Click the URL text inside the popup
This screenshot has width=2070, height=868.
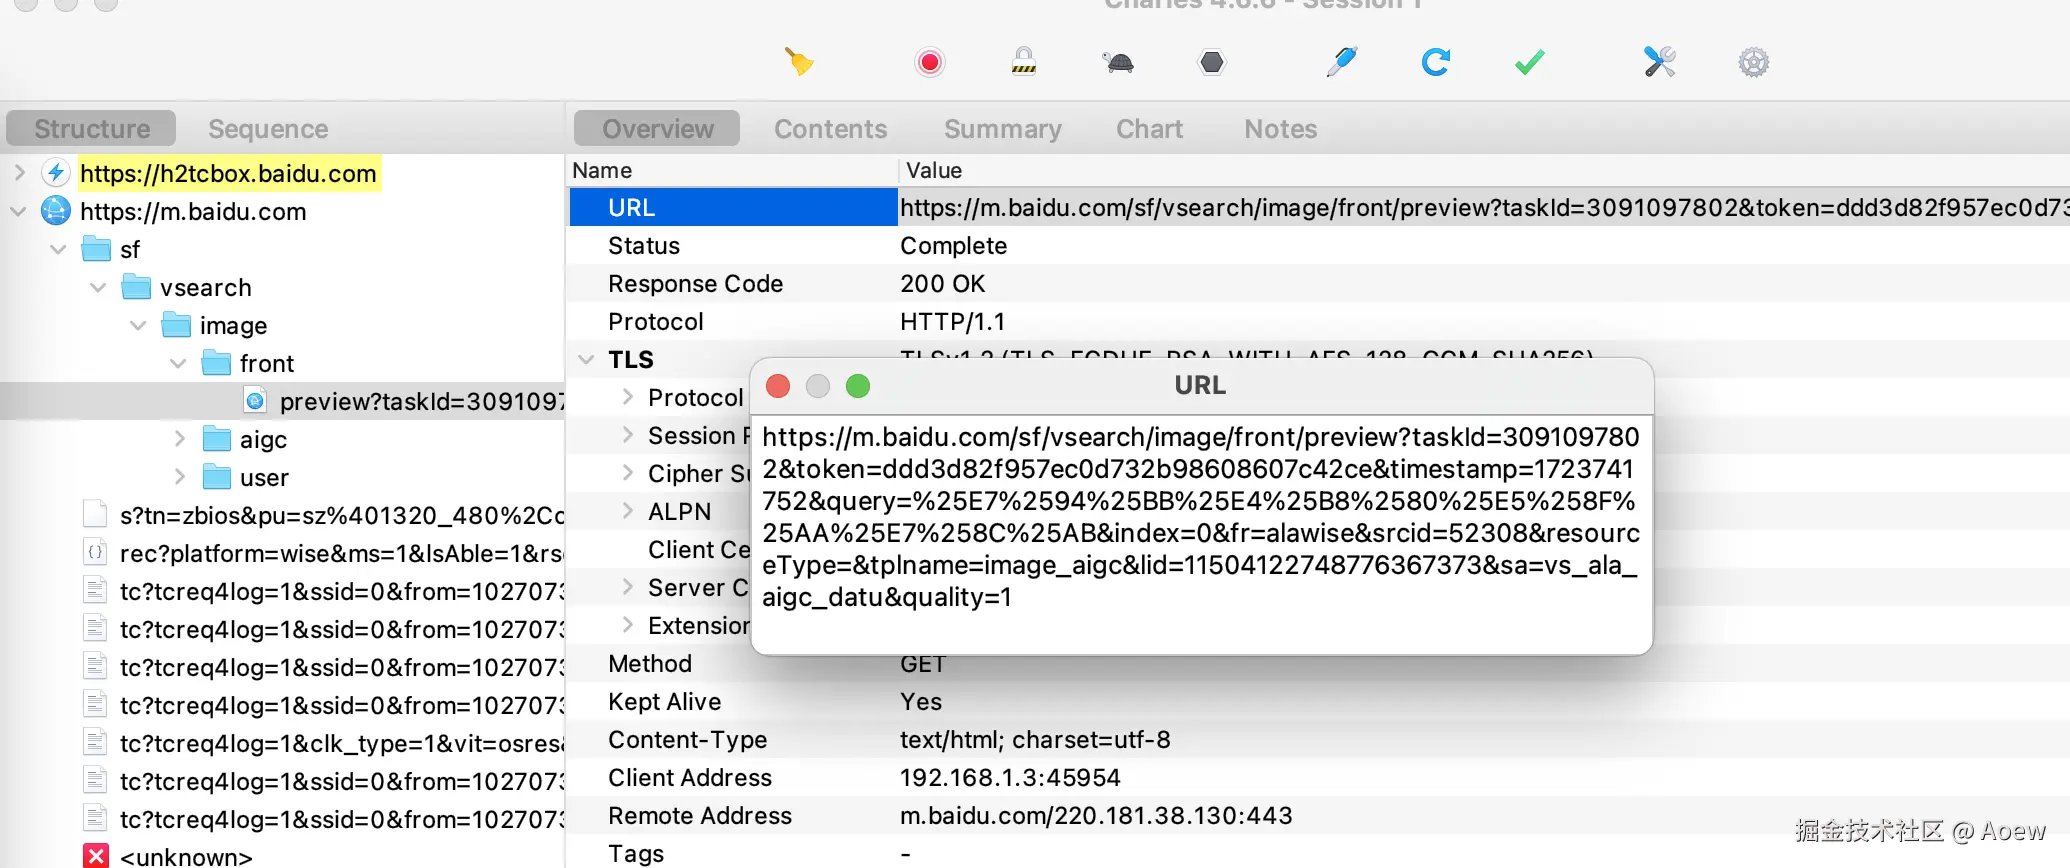1200,517
